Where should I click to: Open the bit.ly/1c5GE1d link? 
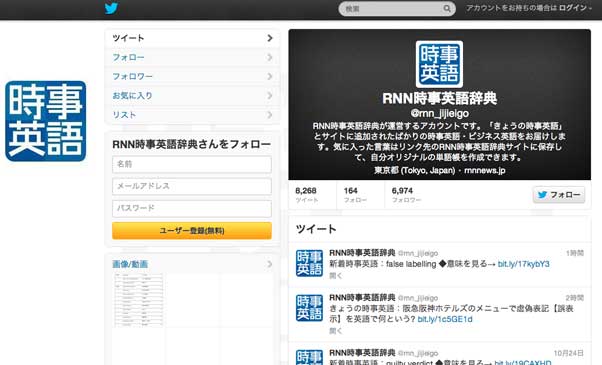[445, 319]
